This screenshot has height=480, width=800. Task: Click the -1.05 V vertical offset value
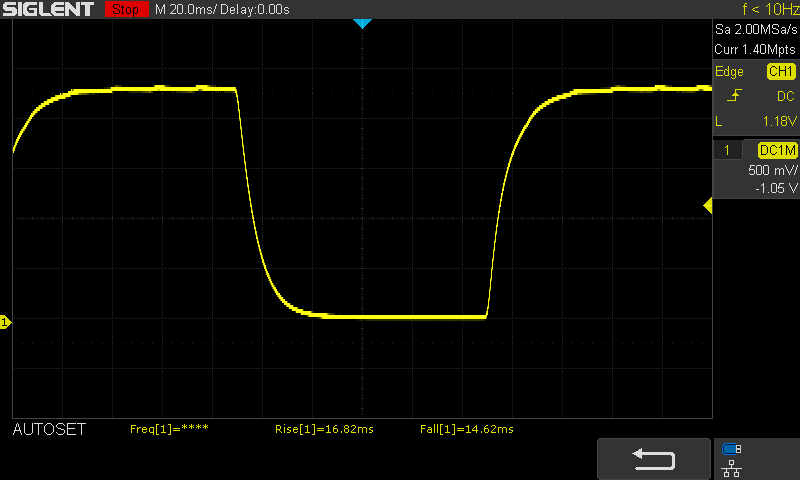tap(776, 188)
